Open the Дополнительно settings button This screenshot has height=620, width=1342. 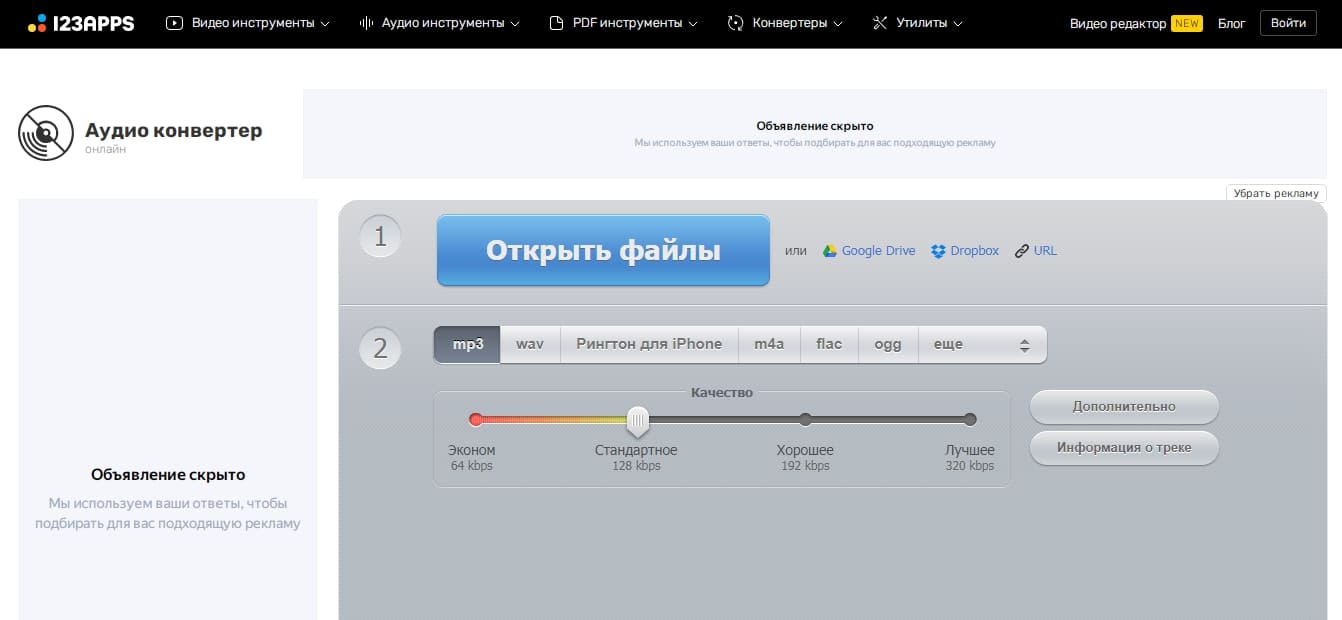(1123, 407)
